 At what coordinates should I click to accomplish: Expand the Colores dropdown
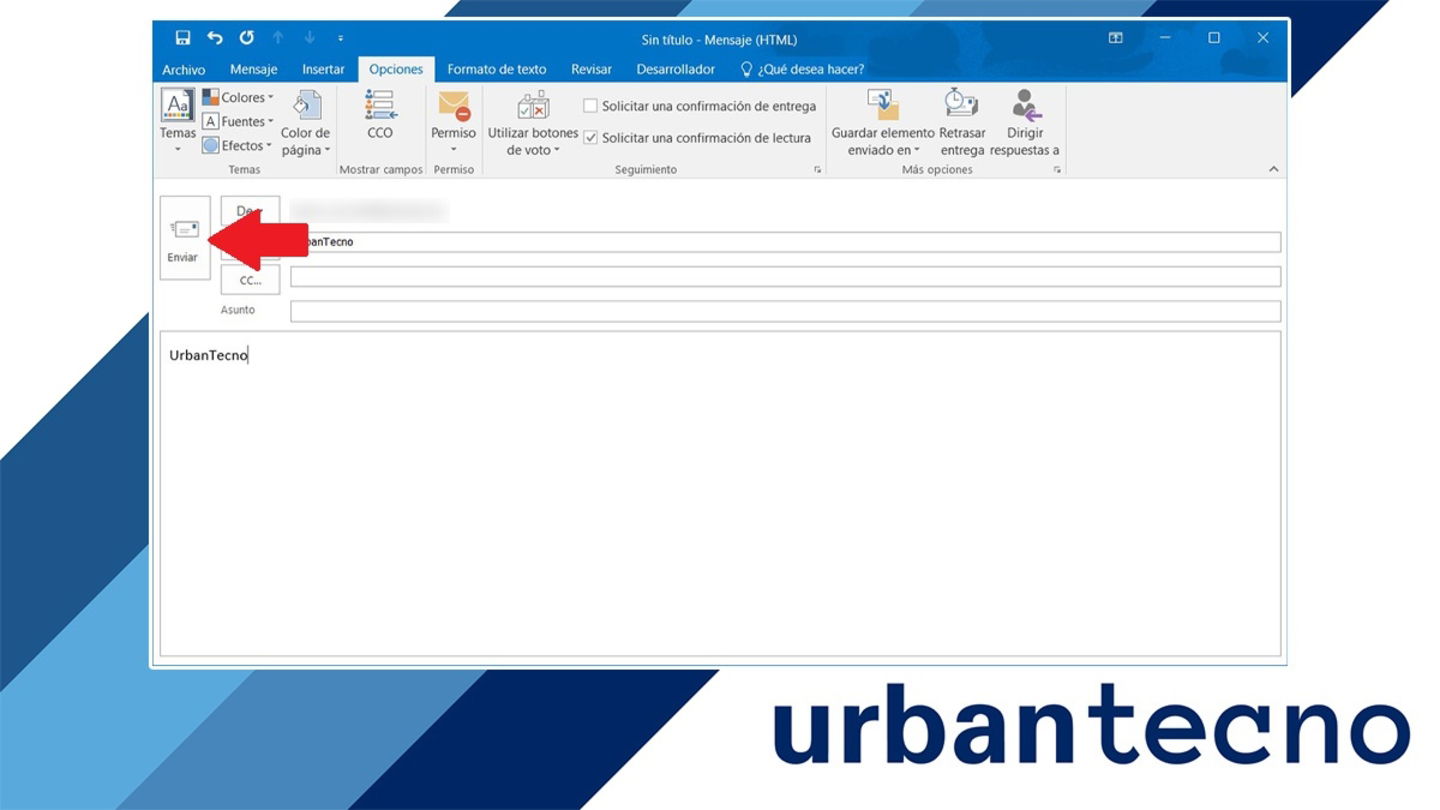(238, 97)
